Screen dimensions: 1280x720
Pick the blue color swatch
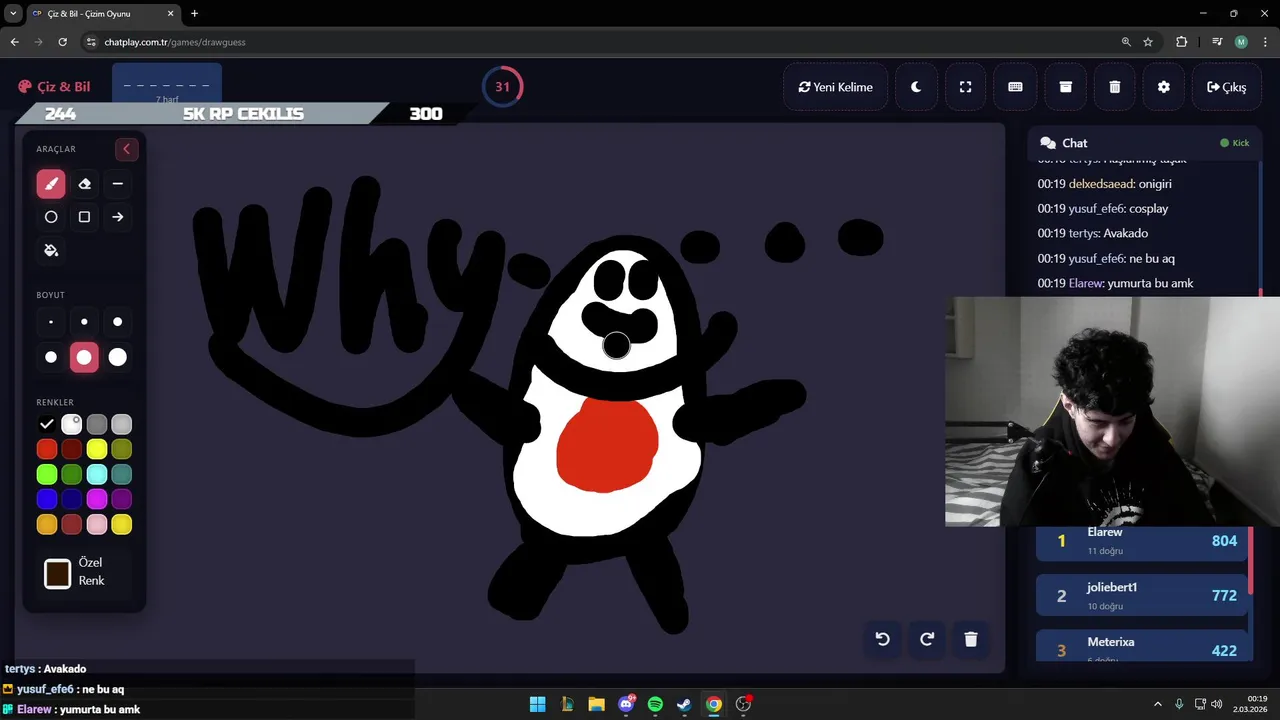pyautogui.click(x=47, y=499)
